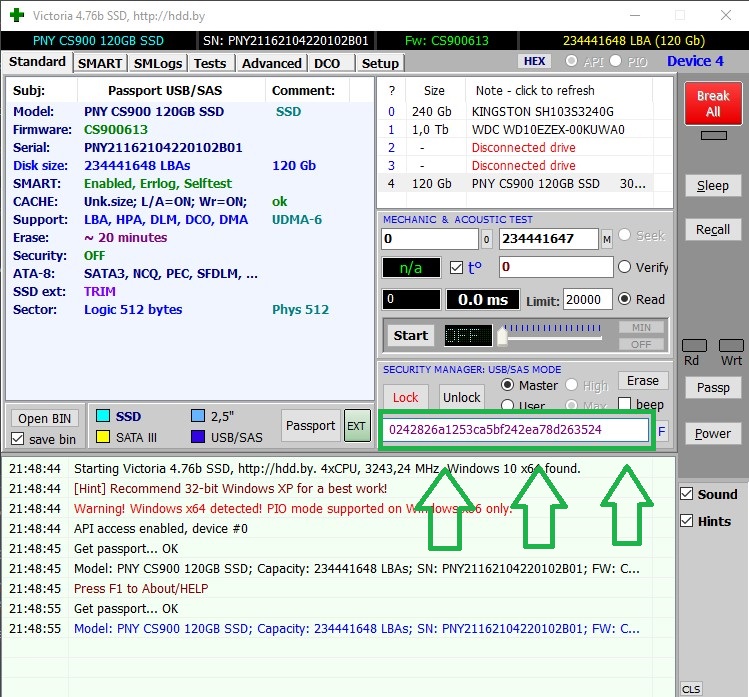Toggle the Sound checkbox
This screenshot has width=749, height=697.
pos(686,493)
